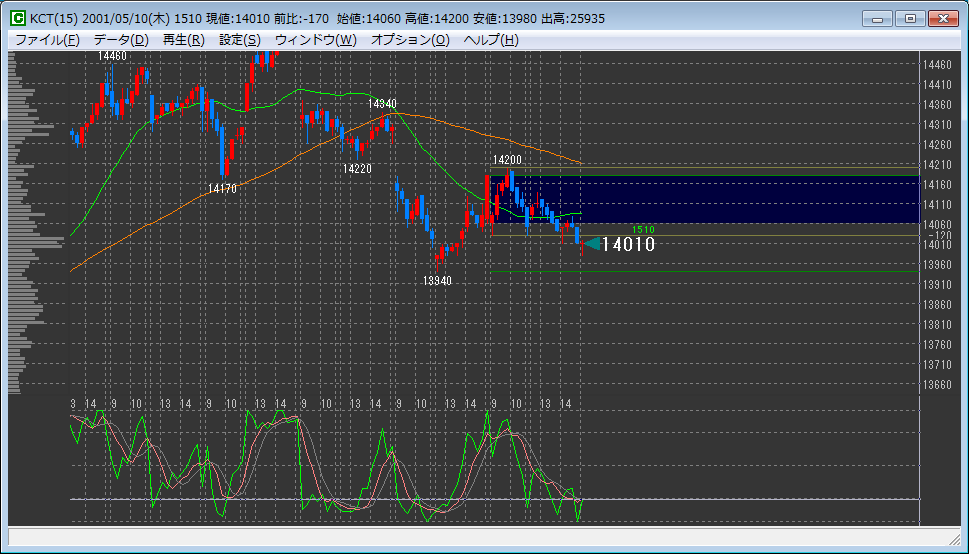The height and width of the screenshot is (554, 969).
Task: Open the ウィンドウ(W) menu
Action: [x=315, y=40]
